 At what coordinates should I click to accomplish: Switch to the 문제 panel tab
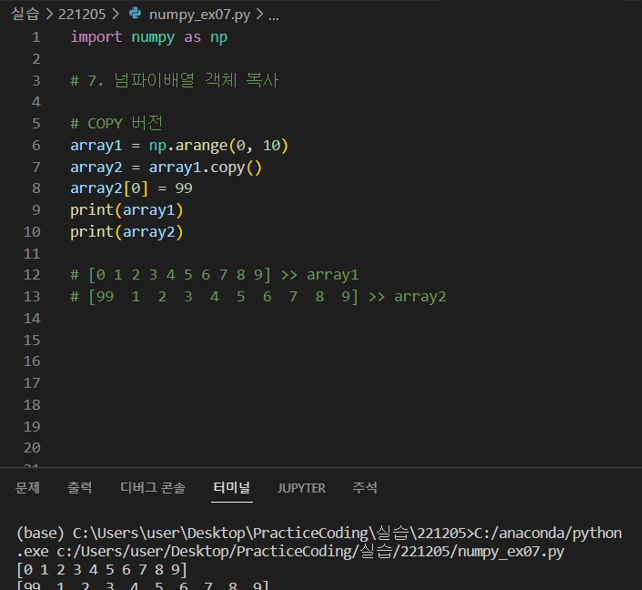point(27,487)
